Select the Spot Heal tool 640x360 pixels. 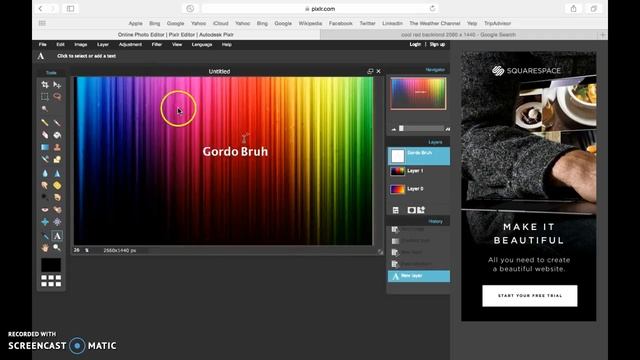coord(57,209)
